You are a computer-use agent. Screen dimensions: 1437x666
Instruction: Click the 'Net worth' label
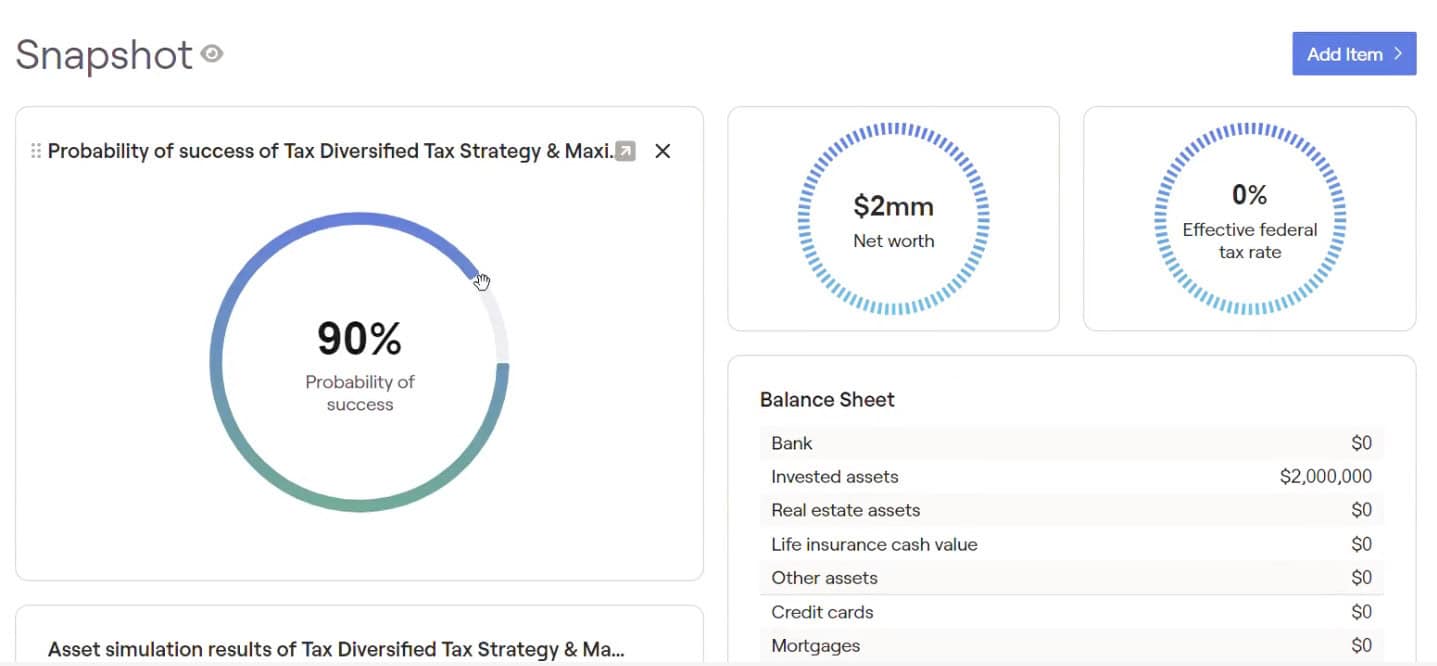click(x=893, y=241)
